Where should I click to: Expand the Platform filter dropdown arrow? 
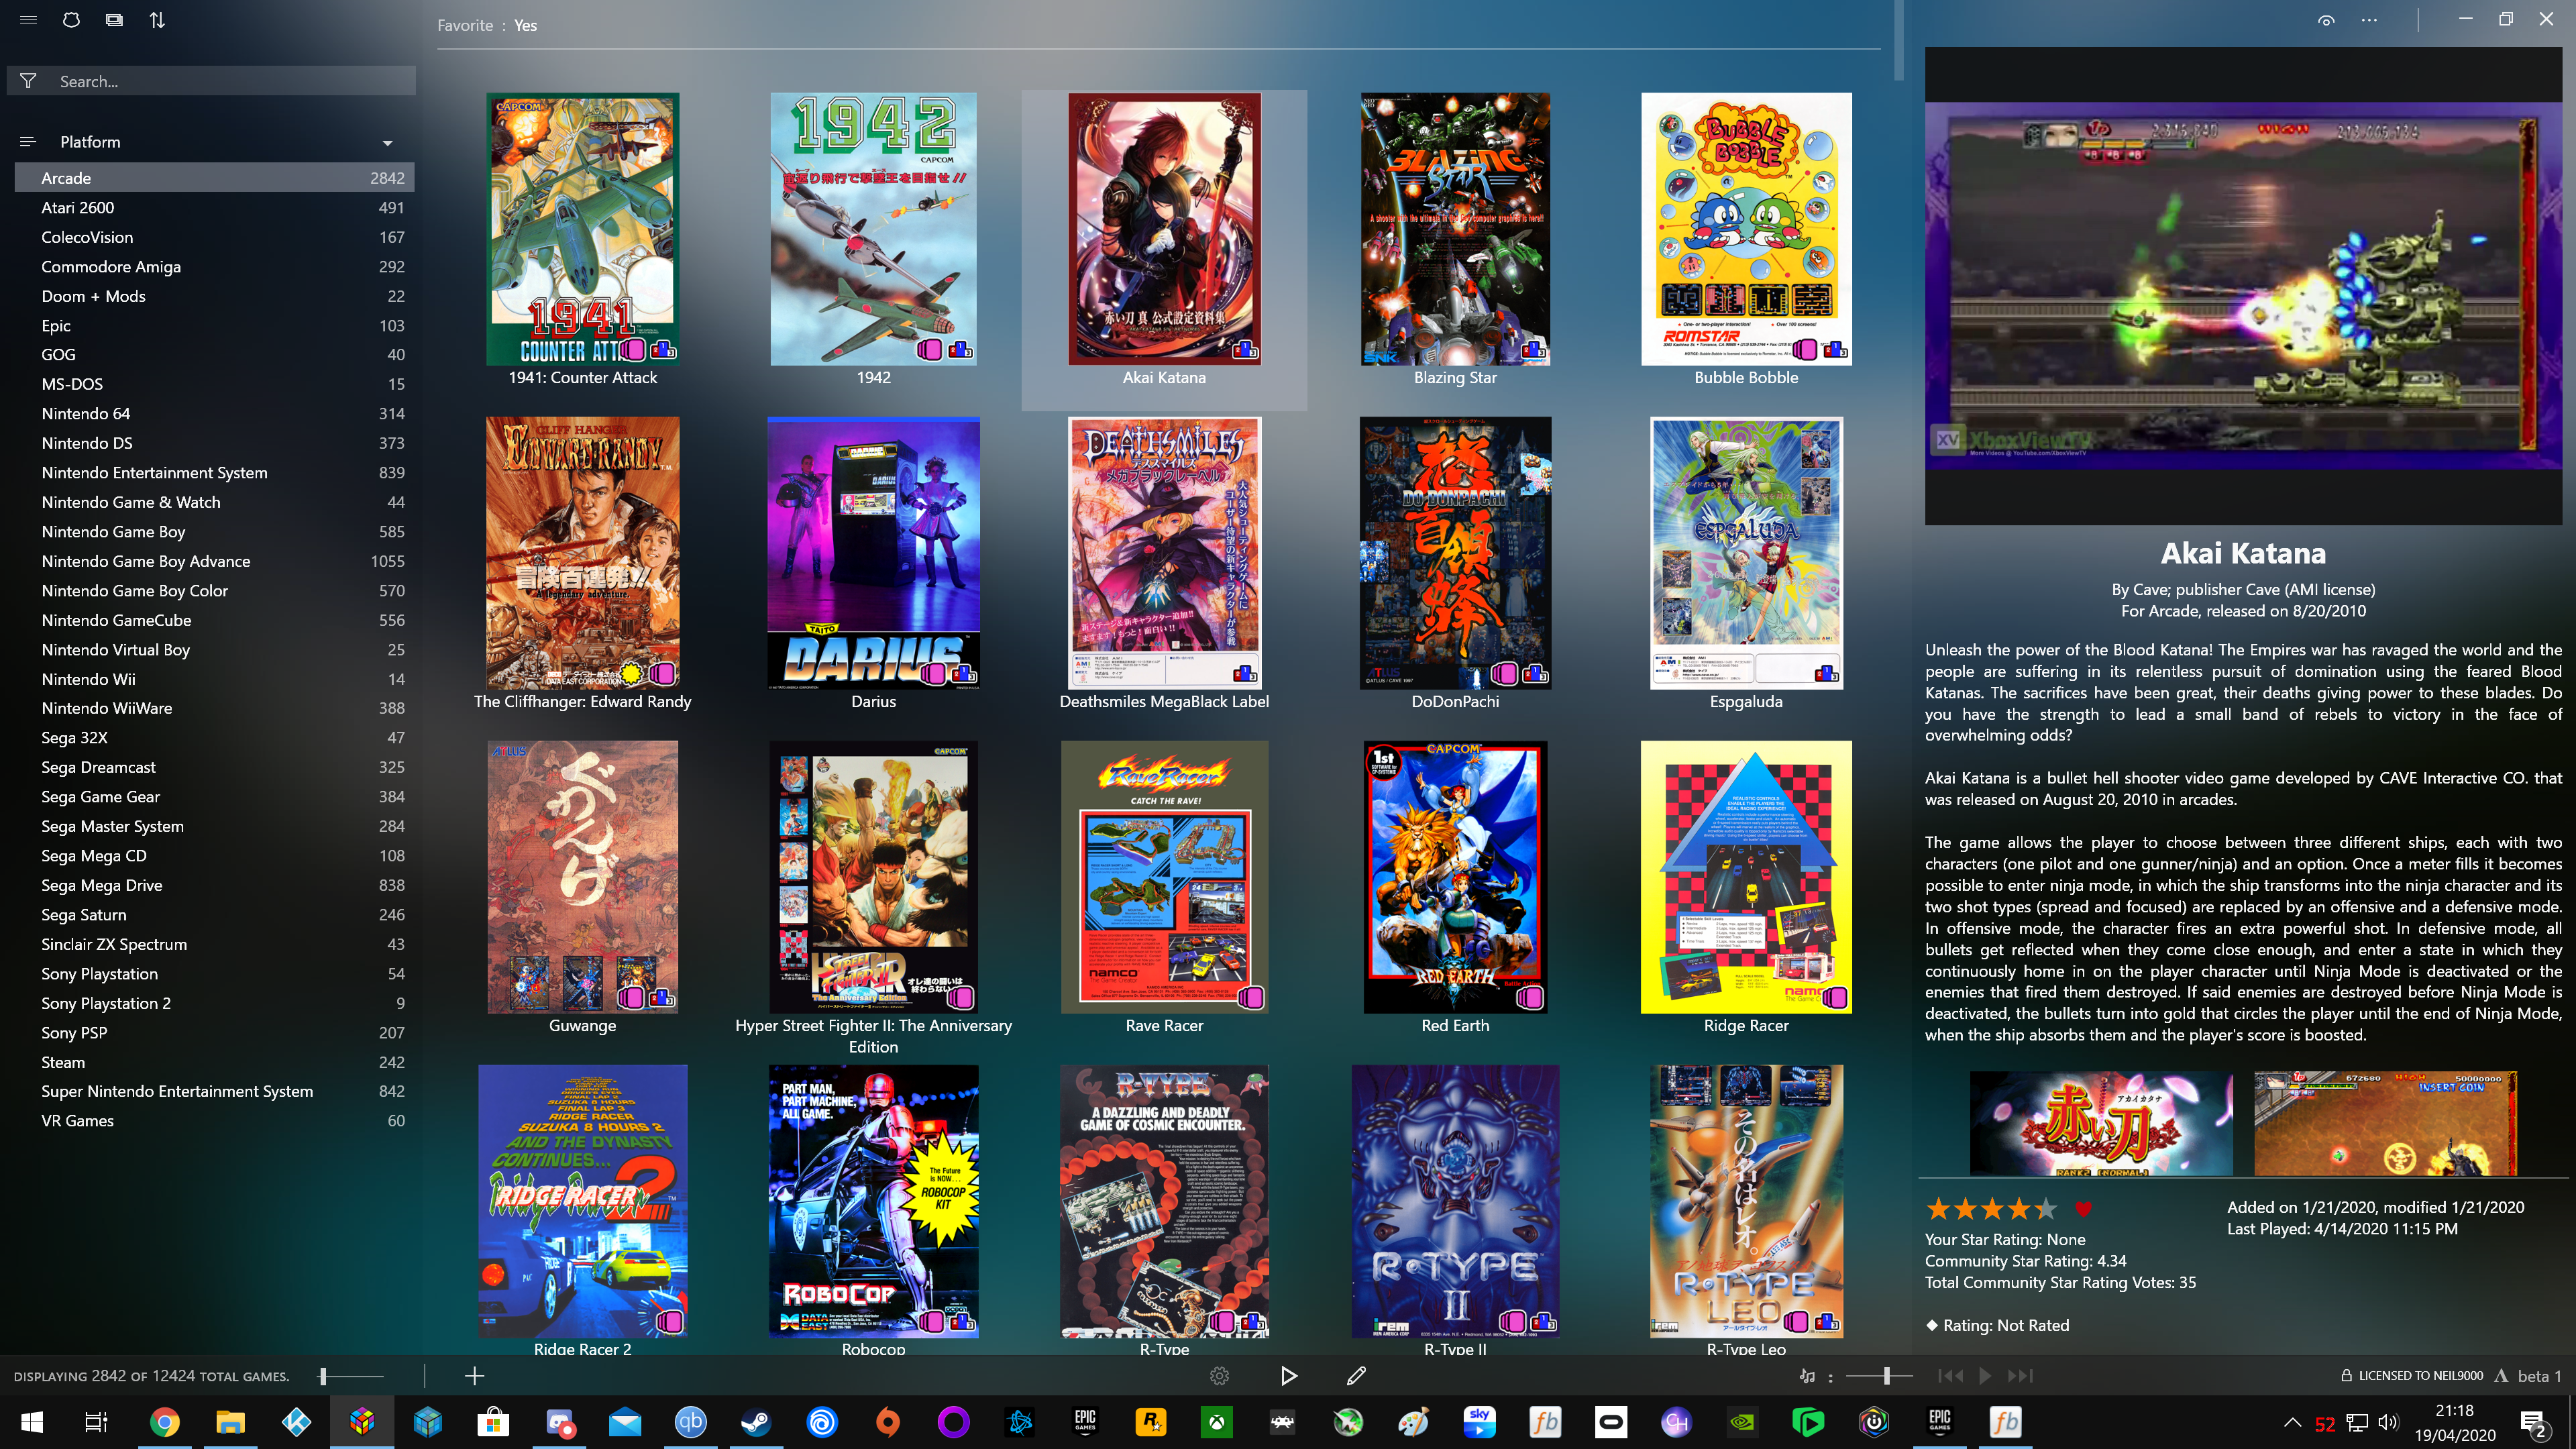click(388, 143)
